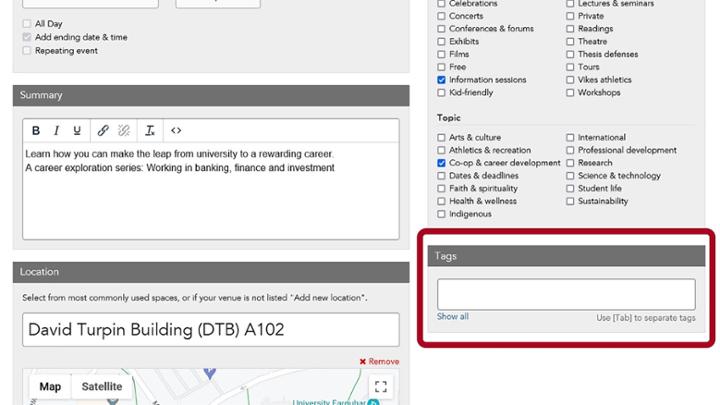Image resolution: width=720 pixels, height=405 pixels.
Task: Toggle bold formatting in Summary editor
Action: coord(36,130)
